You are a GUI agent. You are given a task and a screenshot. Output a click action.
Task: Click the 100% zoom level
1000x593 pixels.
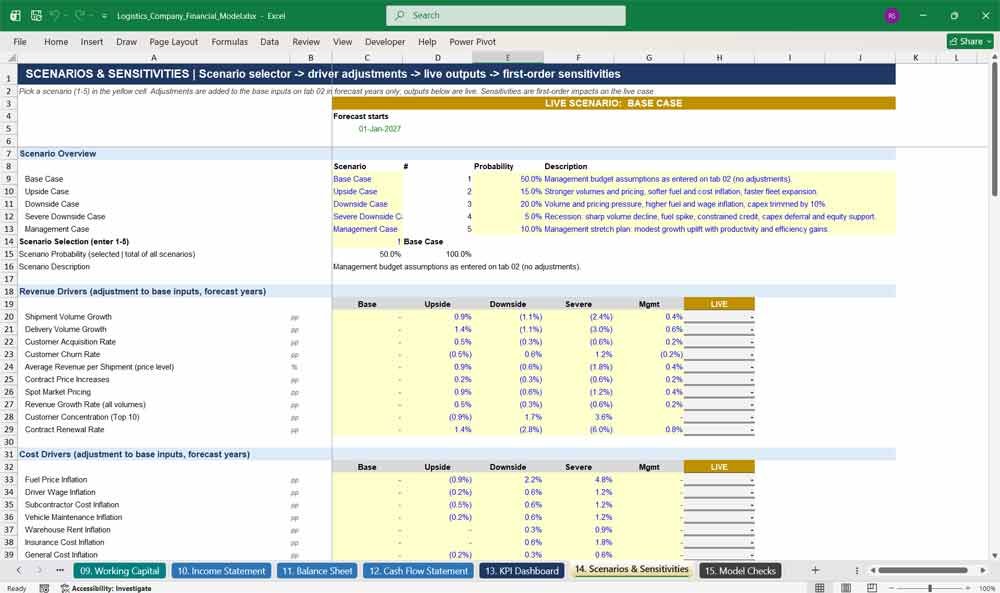[x=987, y=588]
